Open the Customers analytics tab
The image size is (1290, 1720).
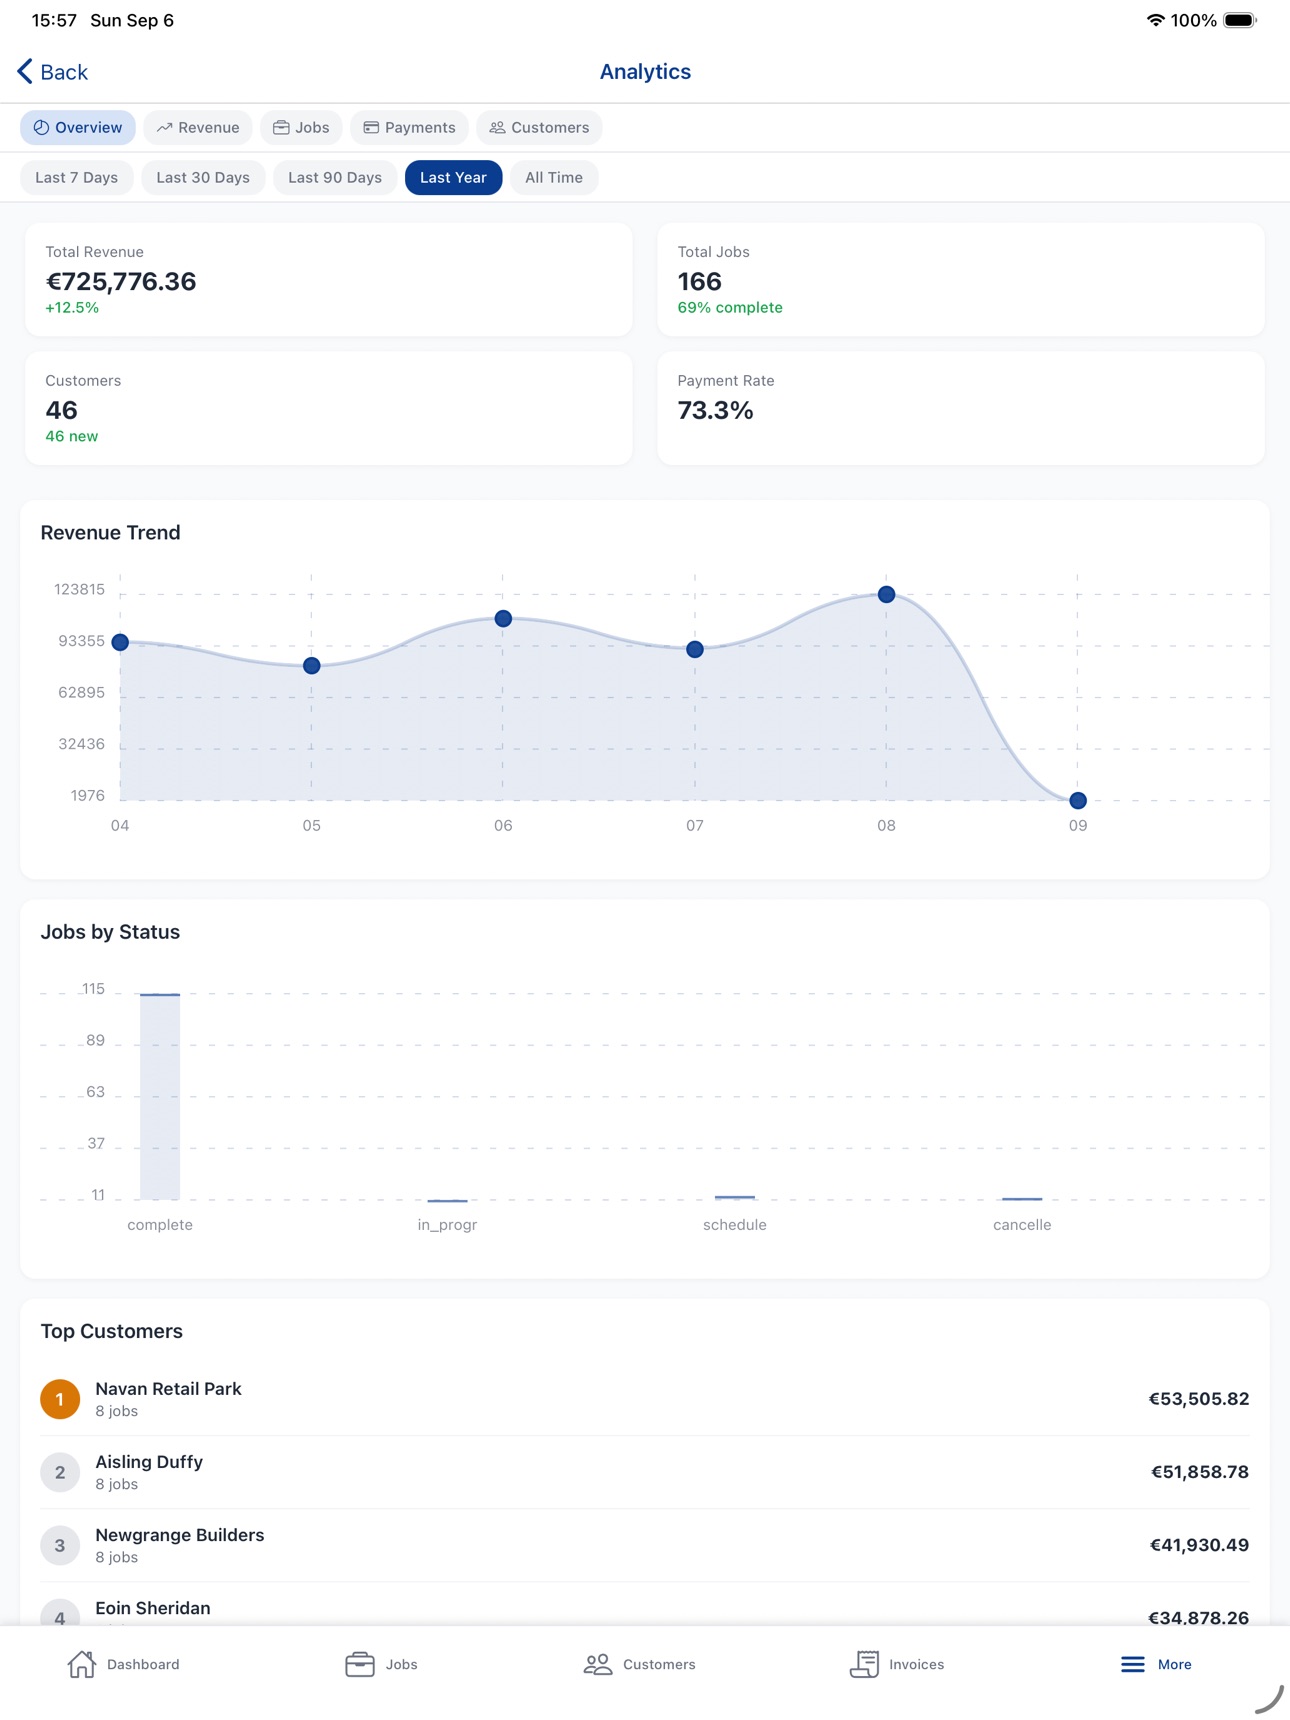[x=539, y=127]
